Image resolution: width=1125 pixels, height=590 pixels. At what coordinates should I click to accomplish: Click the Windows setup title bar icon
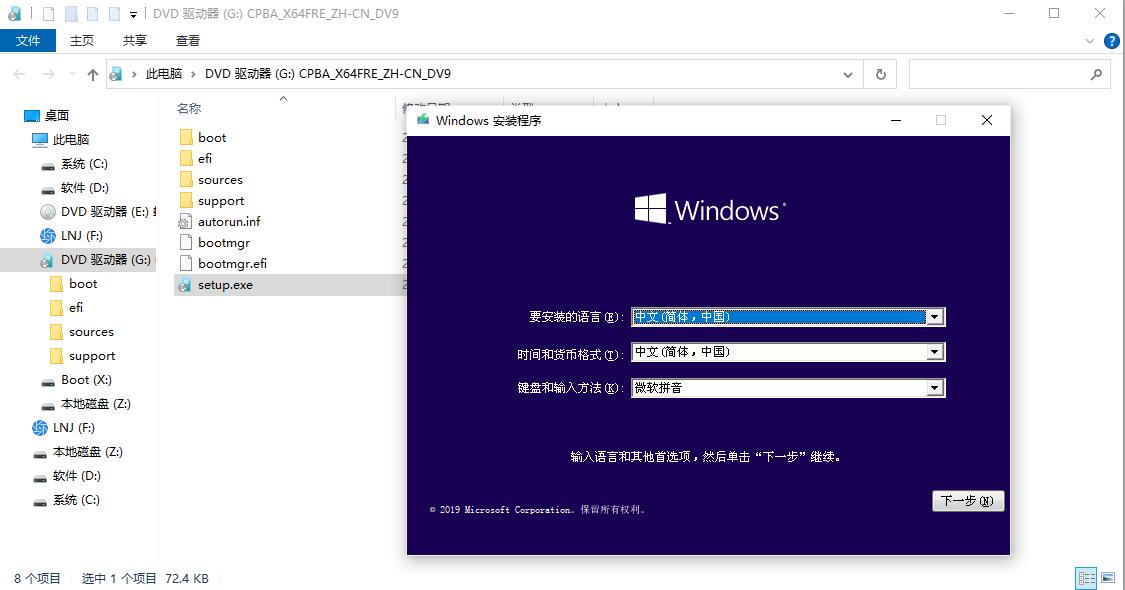(x=423, y=120)
